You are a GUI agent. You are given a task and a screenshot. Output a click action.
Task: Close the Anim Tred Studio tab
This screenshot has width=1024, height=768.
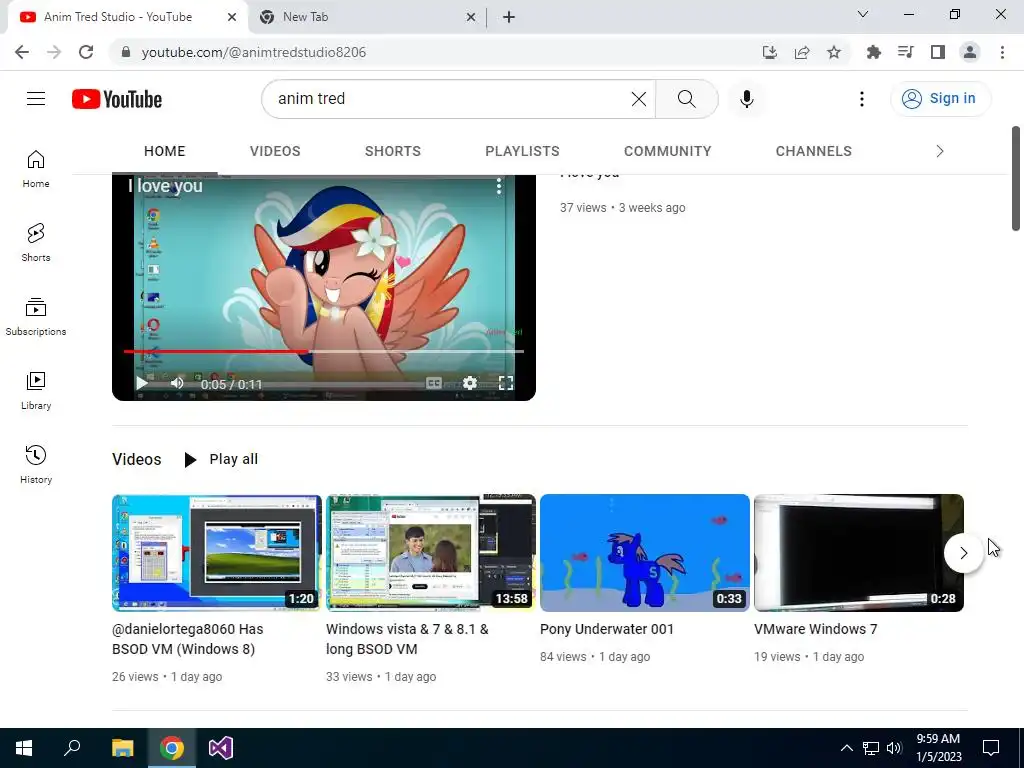pyautogui.click(x=232, y=17)
